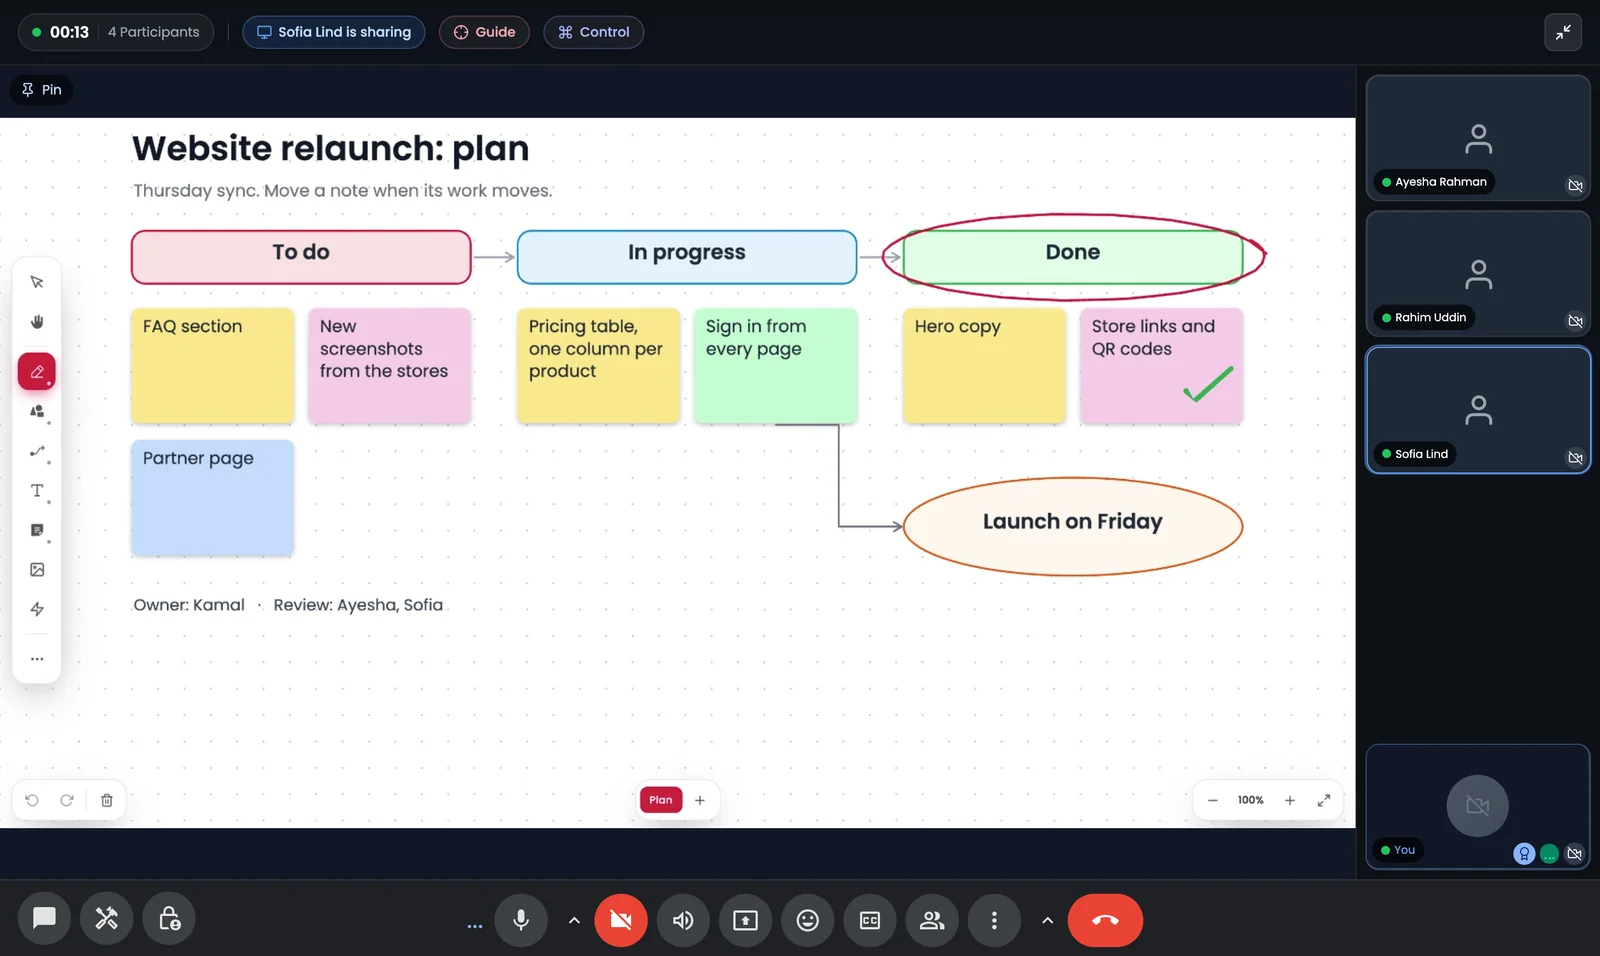Share your screen
The image size is (1600, 956).
point(746,920)
